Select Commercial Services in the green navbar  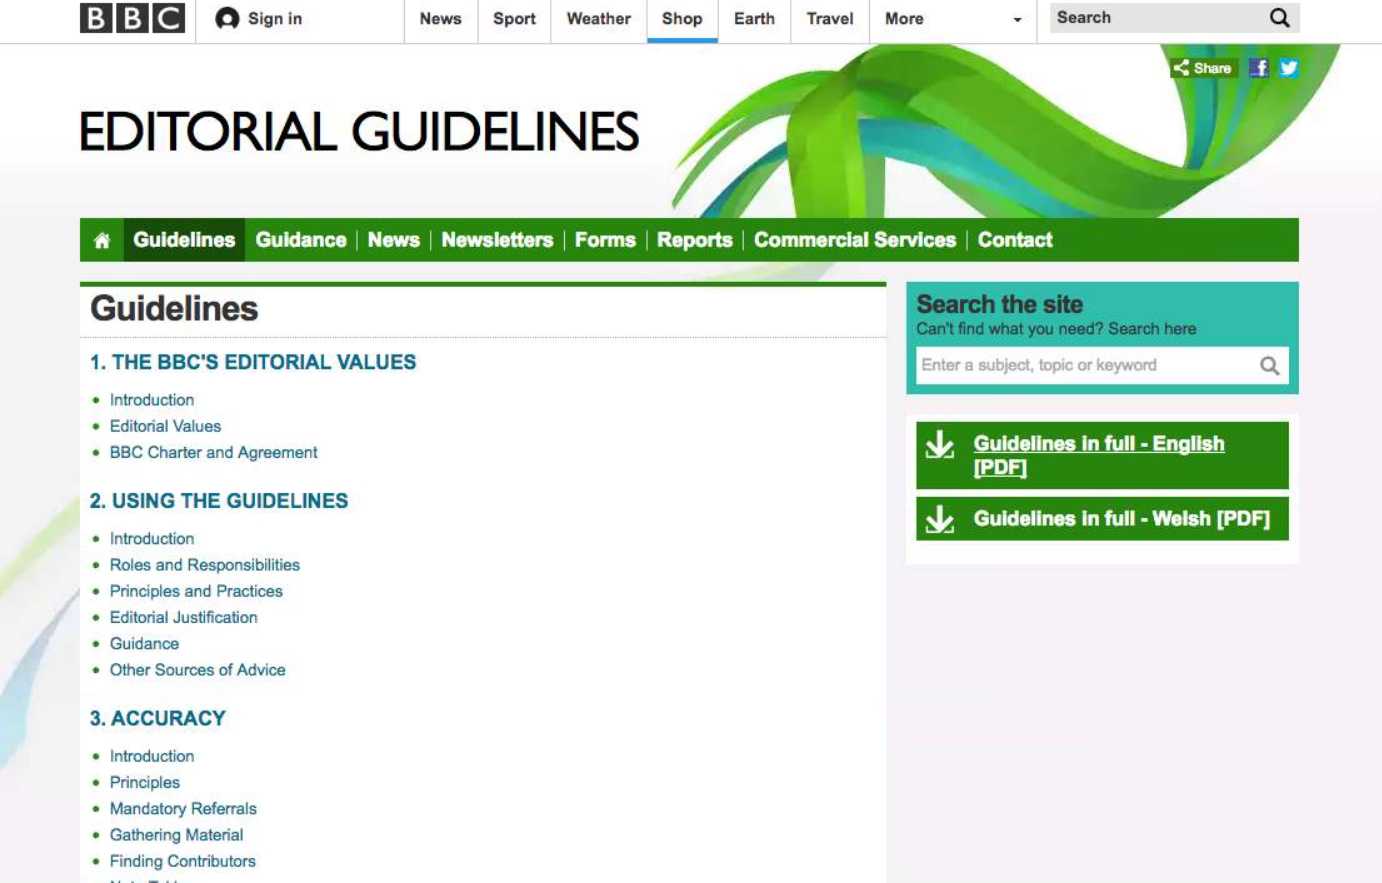pos(854,240)
